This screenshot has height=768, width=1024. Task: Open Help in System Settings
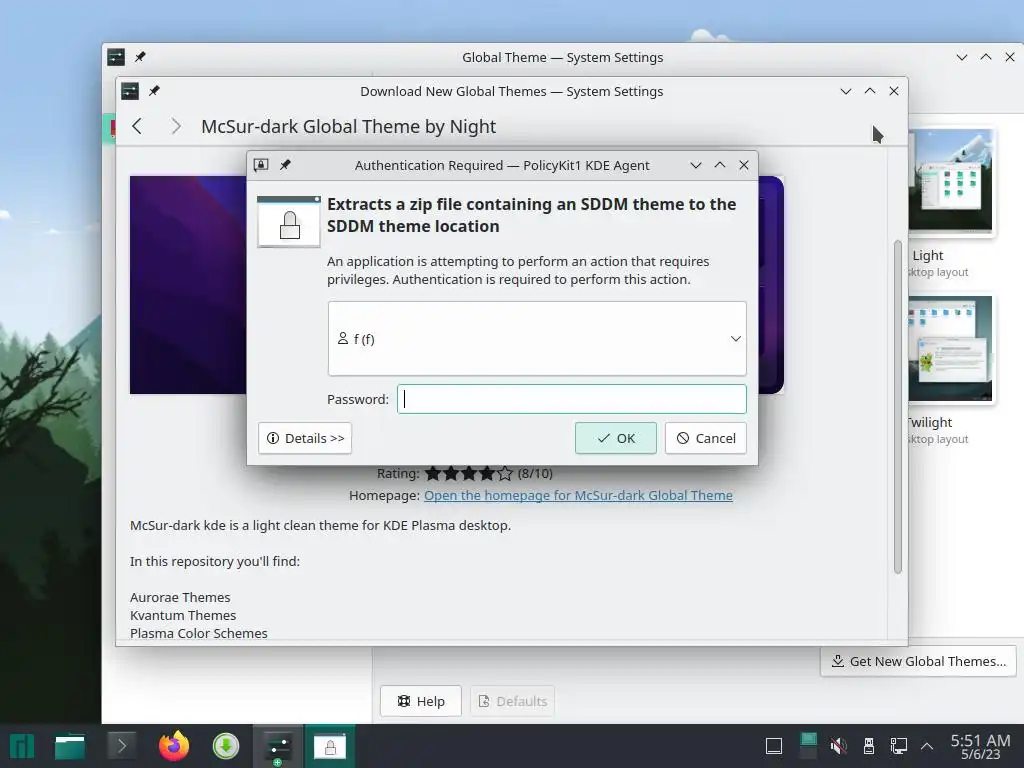421,701
